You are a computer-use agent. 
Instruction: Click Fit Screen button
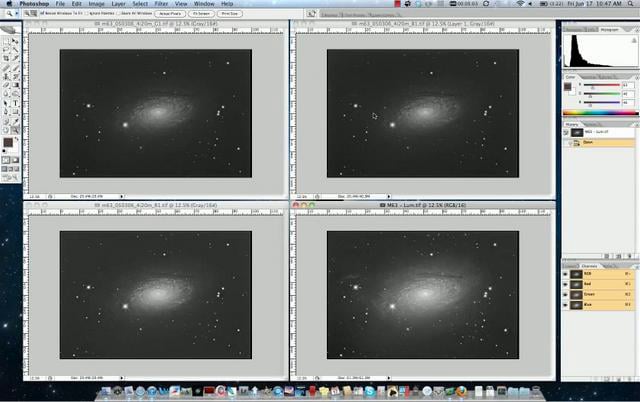[201, 13]
